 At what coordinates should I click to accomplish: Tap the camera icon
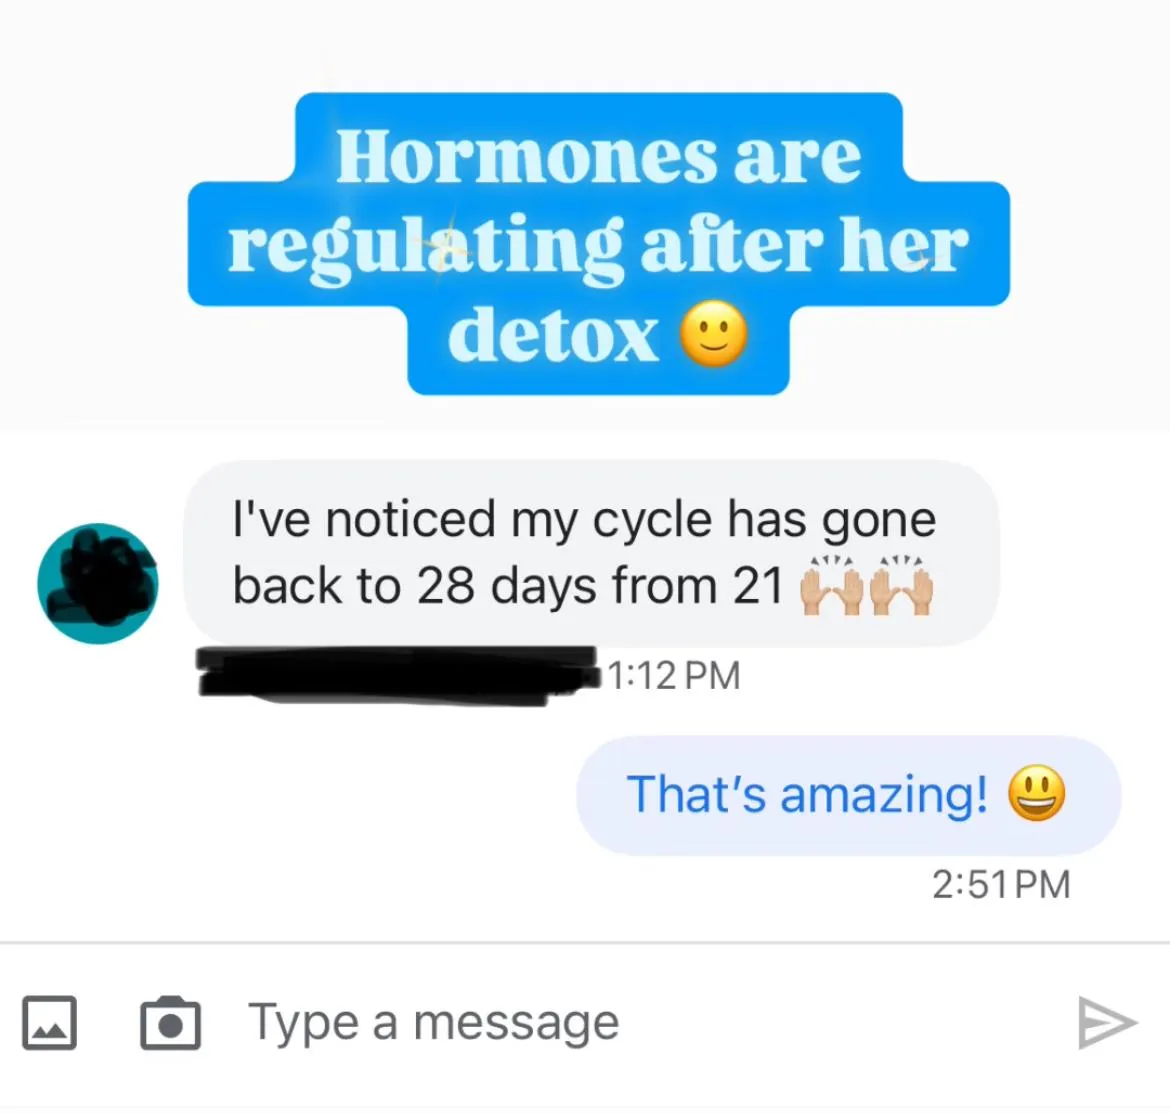tap(170, 1023)
